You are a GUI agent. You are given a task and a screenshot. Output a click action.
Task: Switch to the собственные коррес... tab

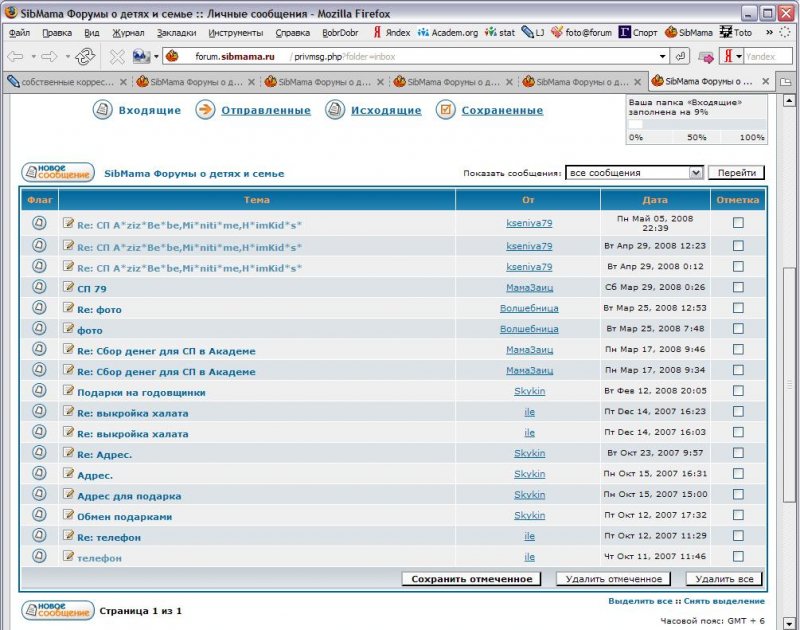click(x=60, y=81)
